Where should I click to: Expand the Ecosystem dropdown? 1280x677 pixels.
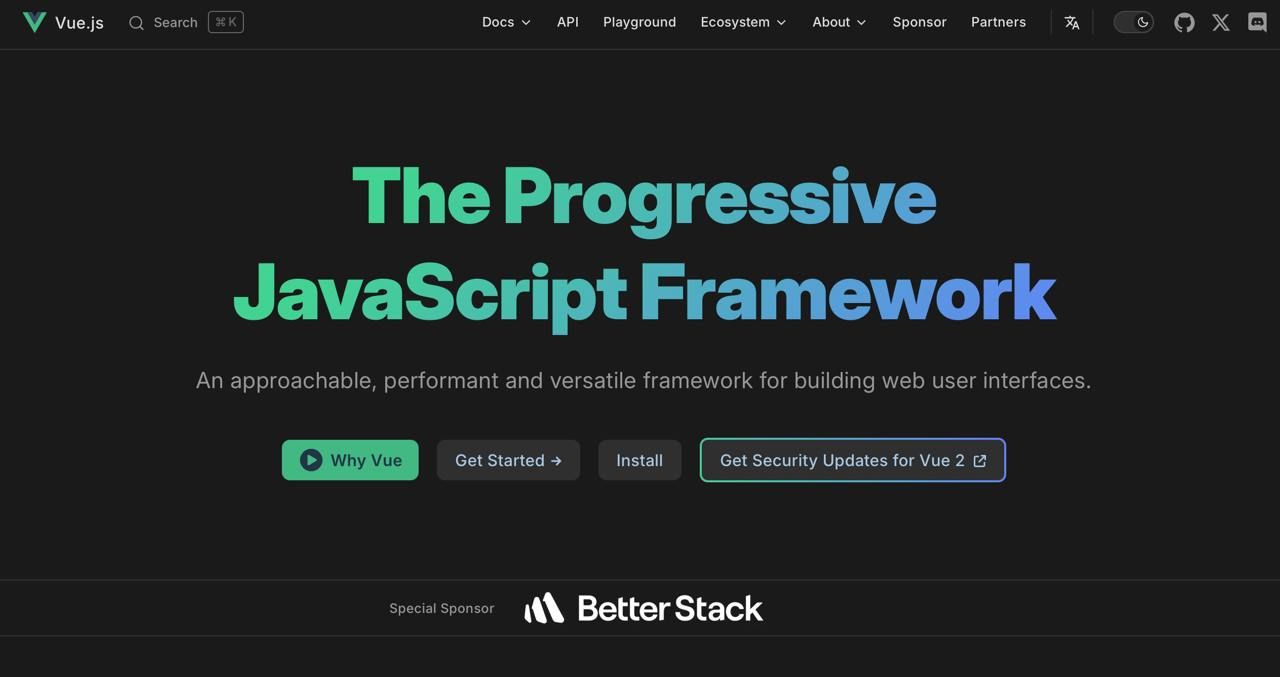(743, 22)
